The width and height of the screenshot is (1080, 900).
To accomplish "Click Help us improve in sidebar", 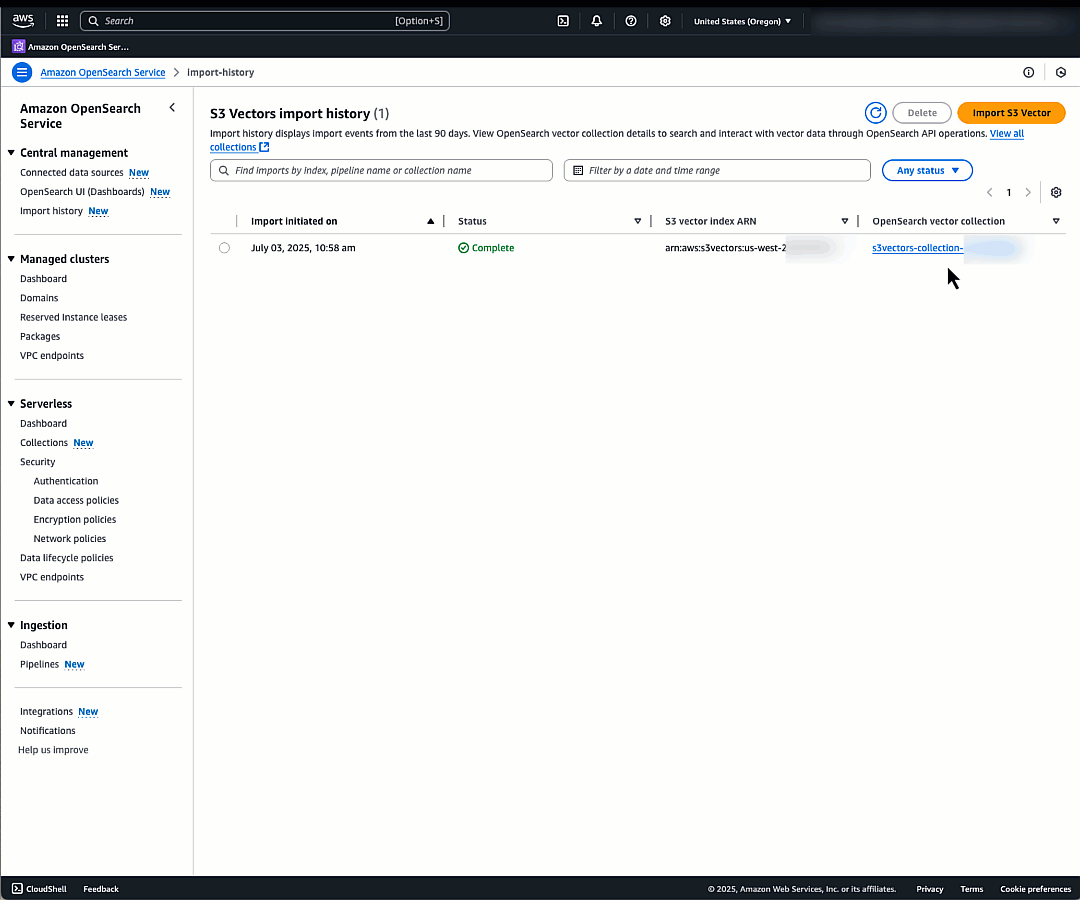I will click(53, 750).
